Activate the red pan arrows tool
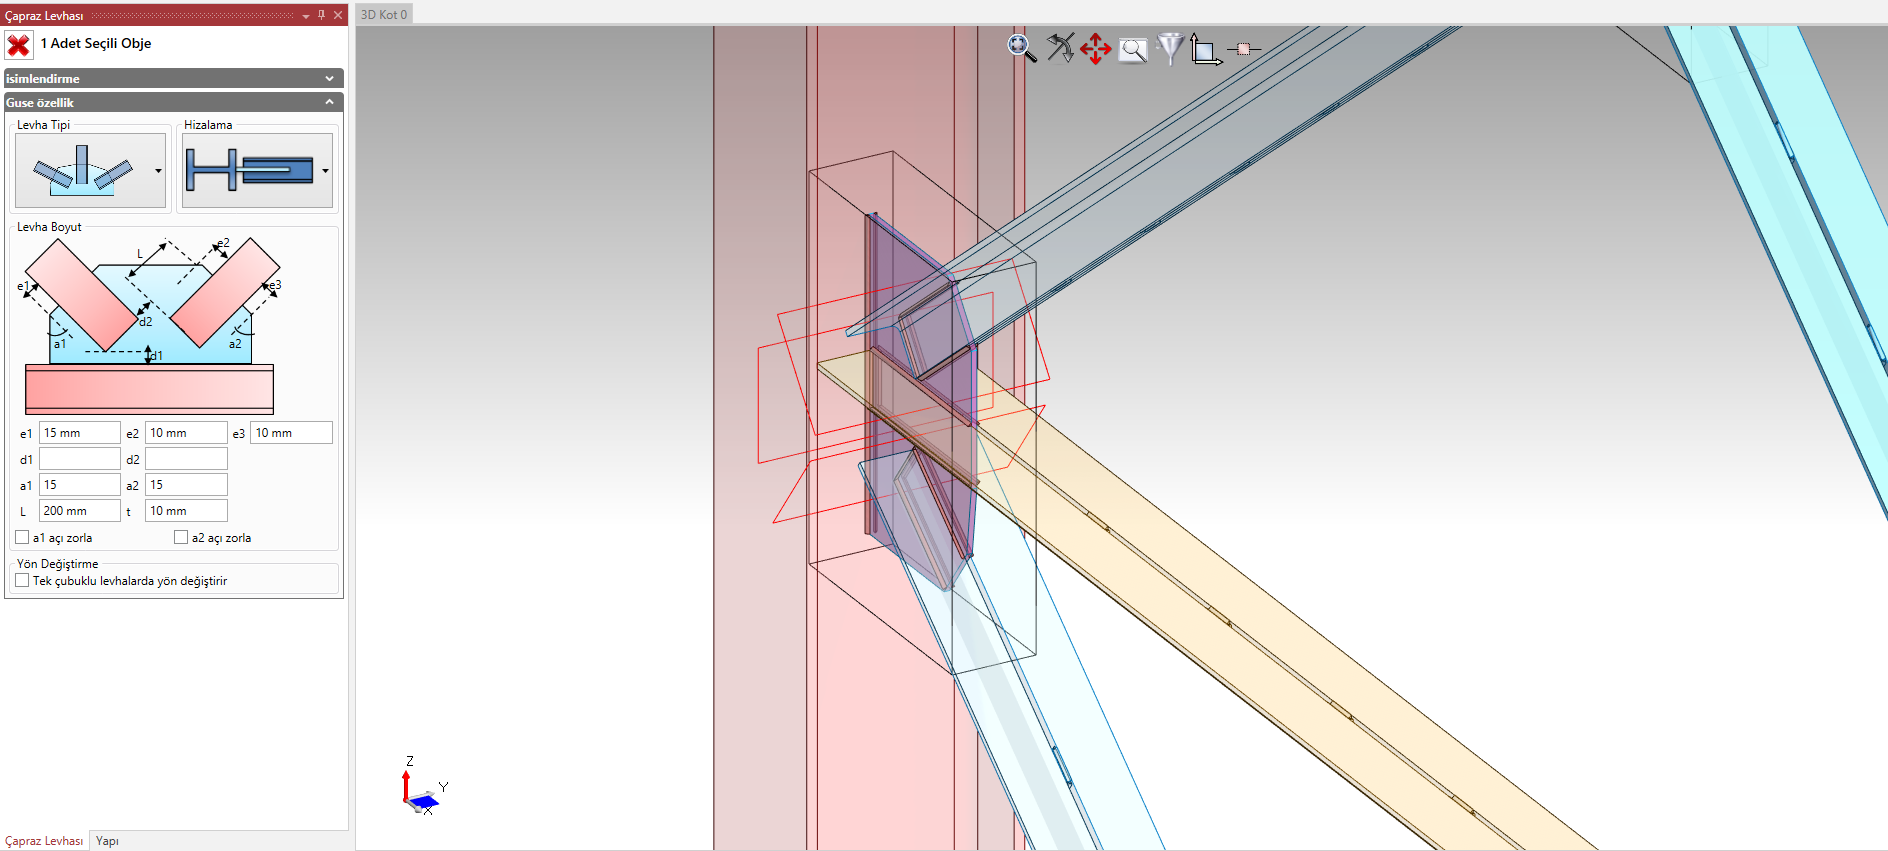Viewport: 1888px width, 851px height. tap(1096, 48)
